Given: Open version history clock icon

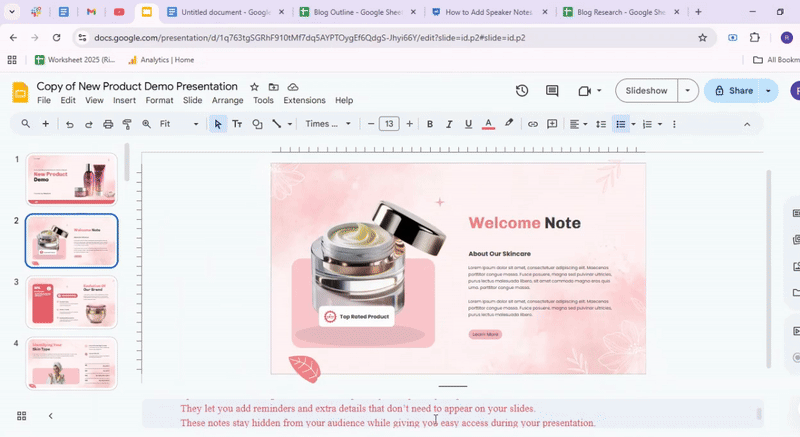Looking at the screenshot, I should click(x=521, y=91).
